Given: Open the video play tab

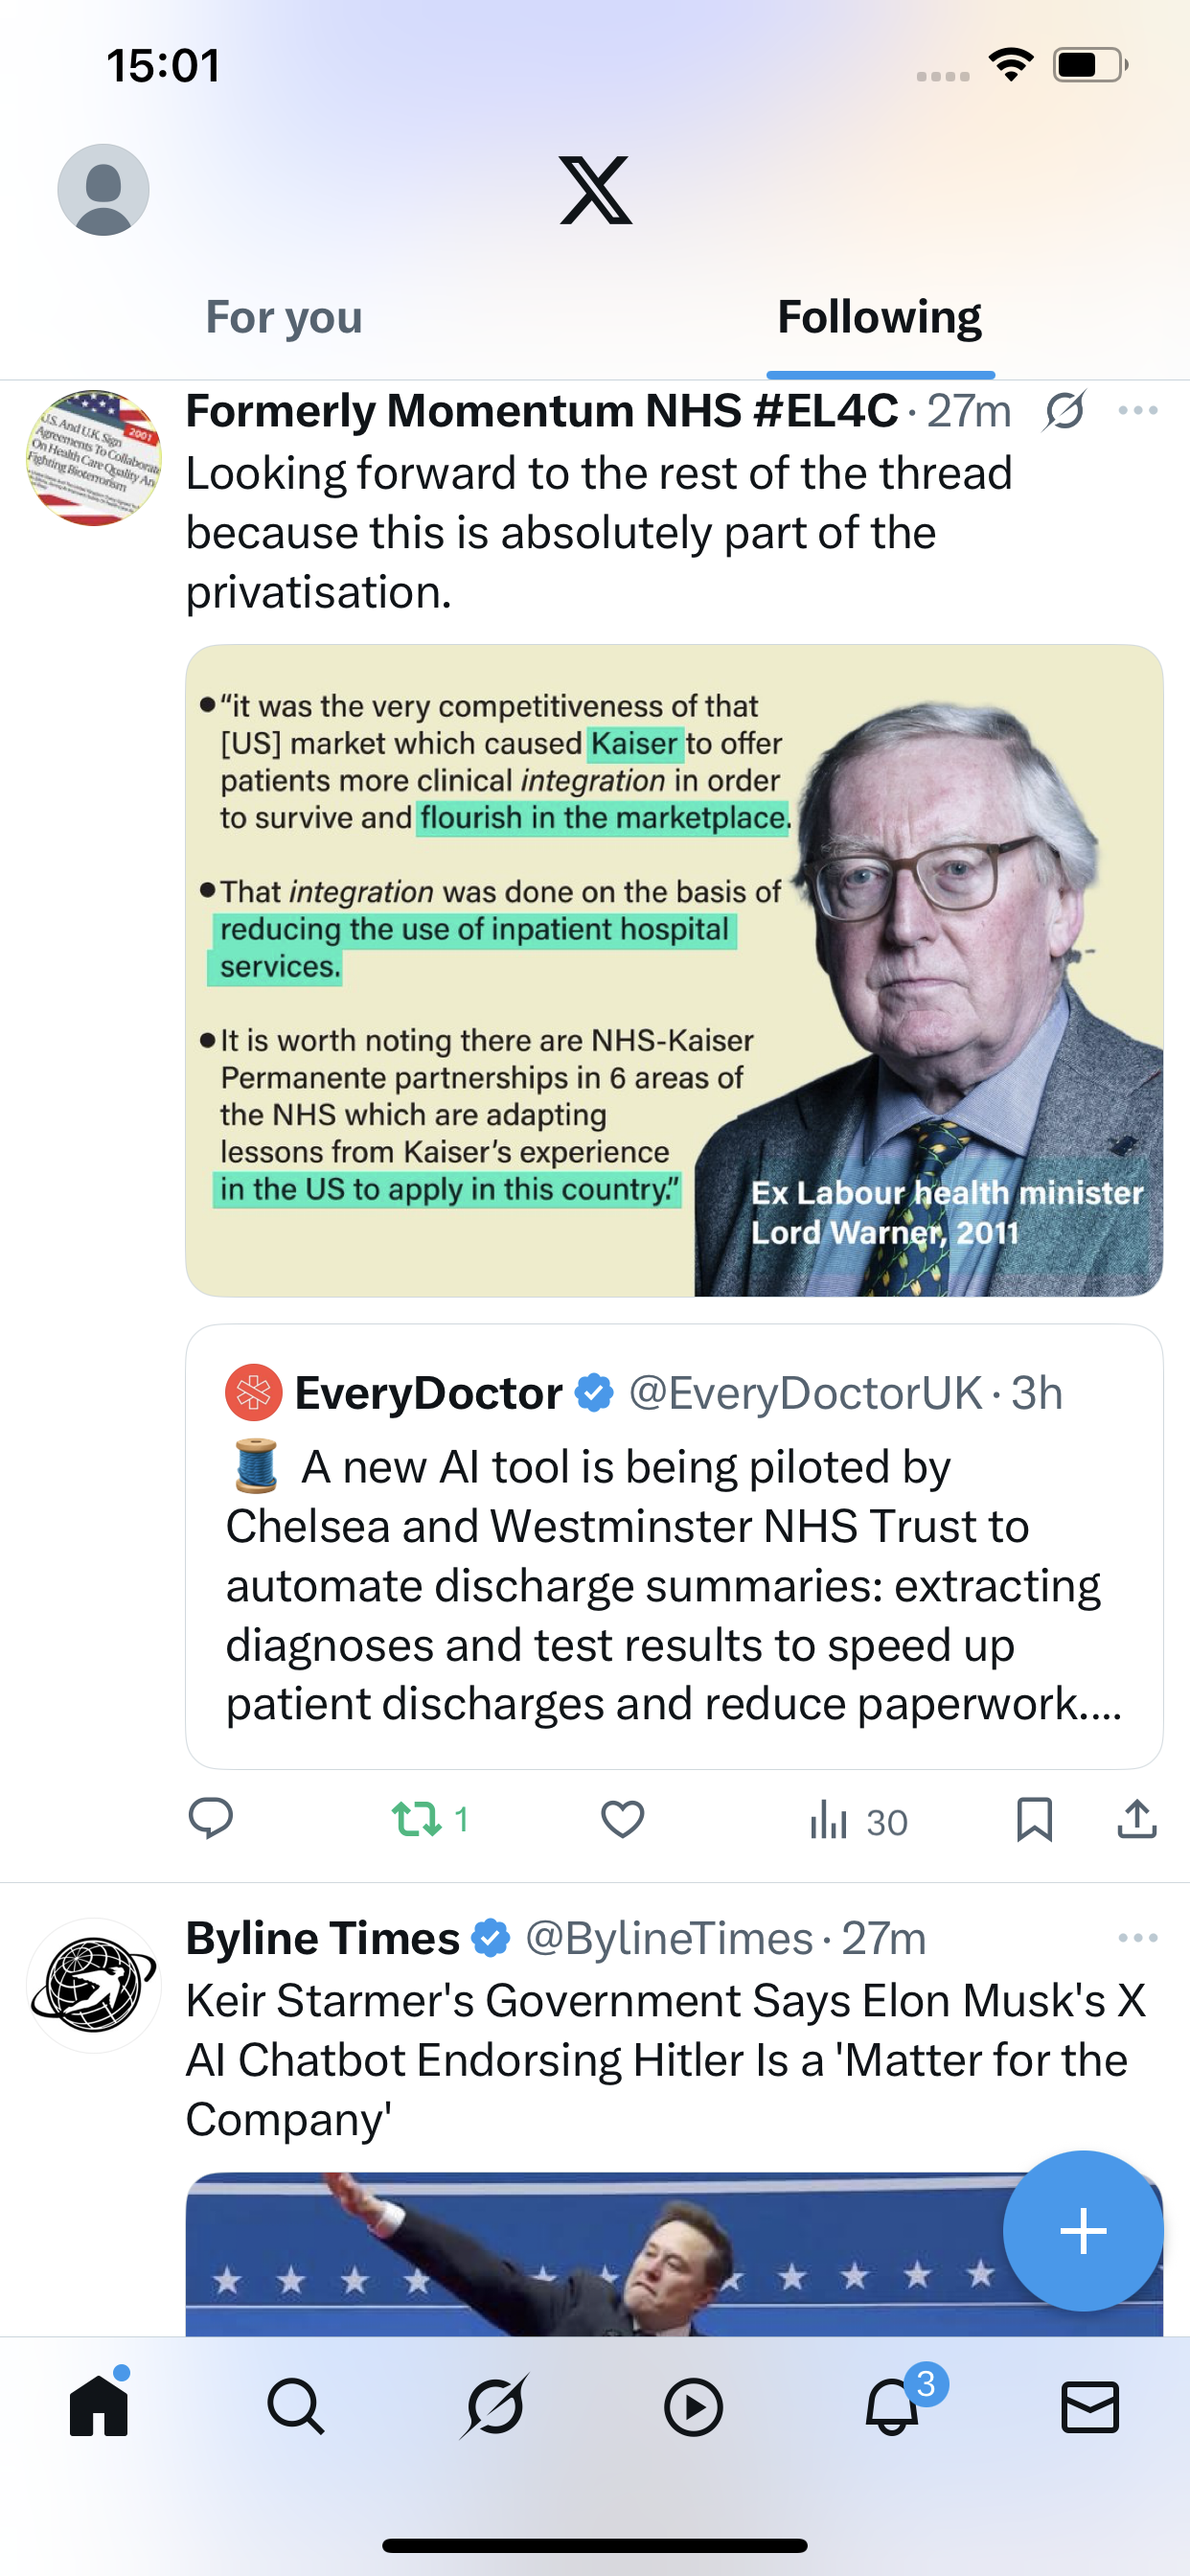Looking at the screenshot, I should [693, 2406].
